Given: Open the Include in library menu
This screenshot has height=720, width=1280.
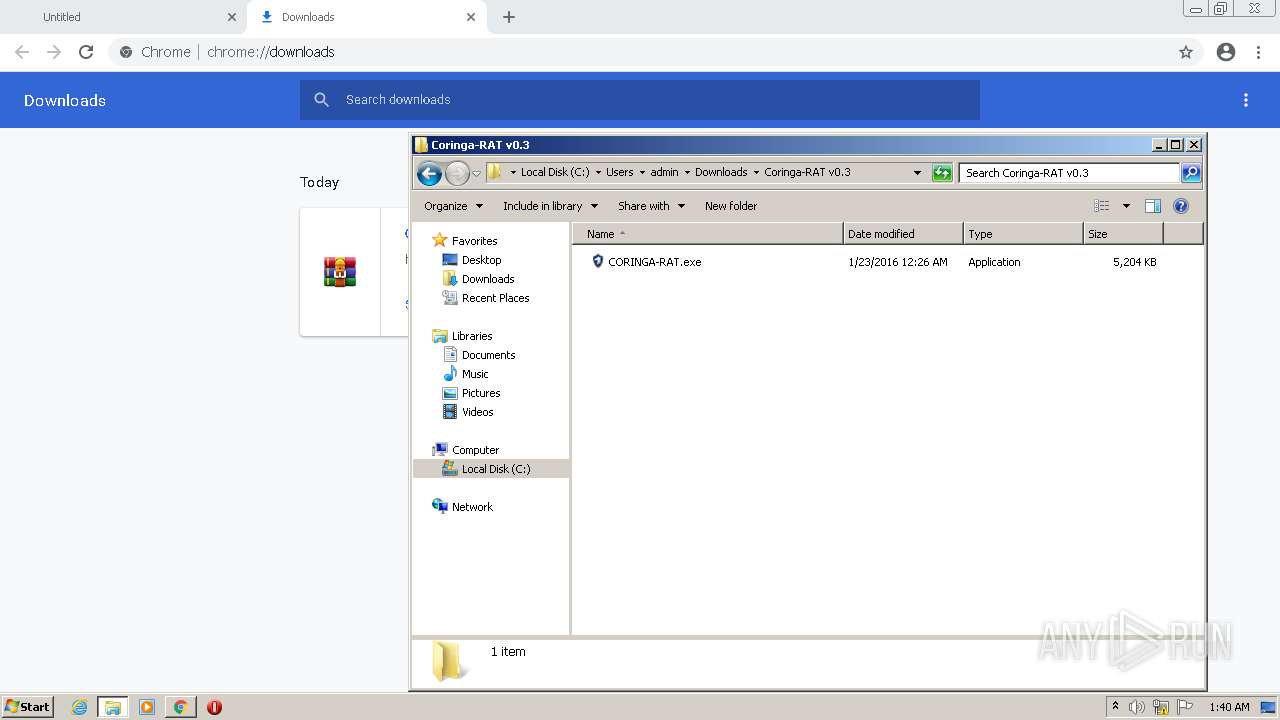Looking at the screenshot, I should (550, 206).
